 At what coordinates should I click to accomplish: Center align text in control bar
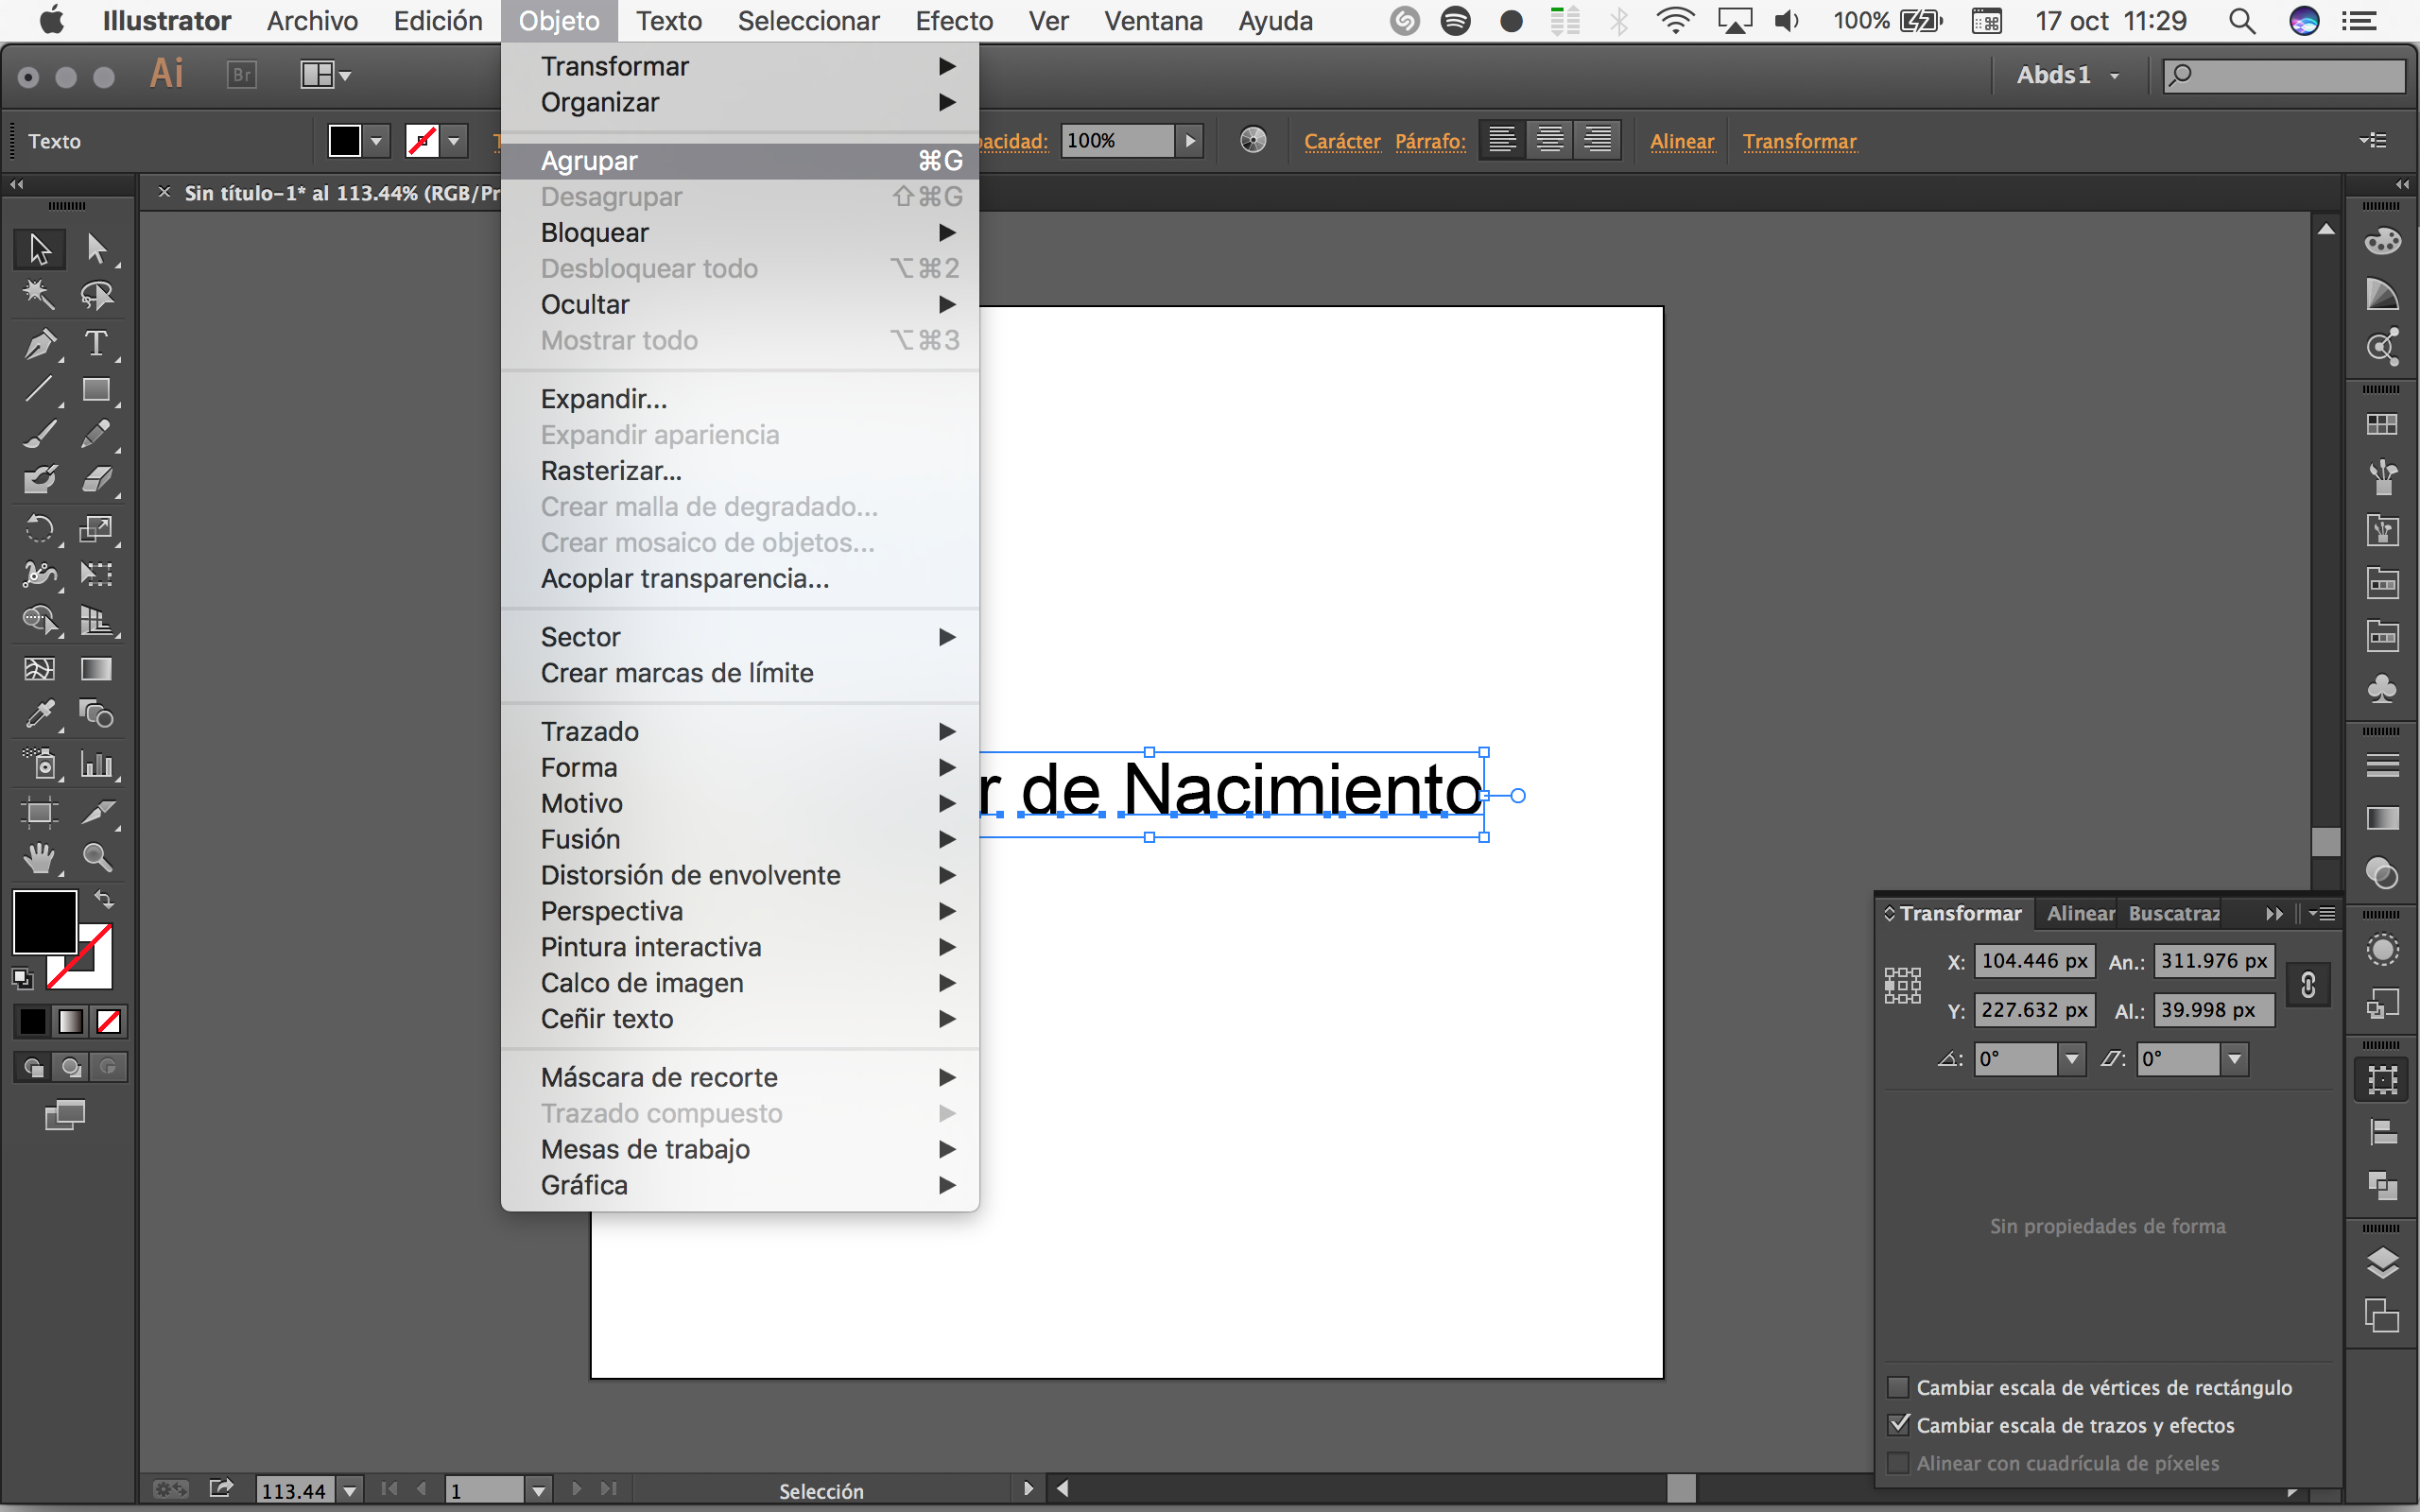point(1550,140)
